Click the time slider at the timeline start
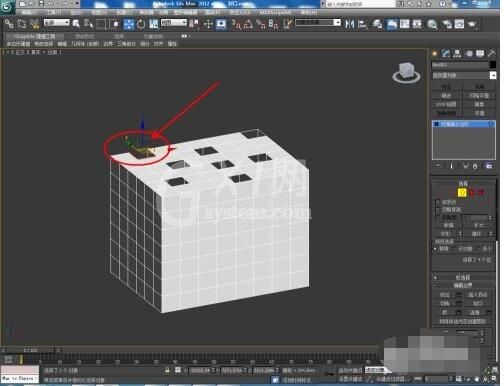Image resolution: width=504 pixels, height=386 pixels. [31, 350]
